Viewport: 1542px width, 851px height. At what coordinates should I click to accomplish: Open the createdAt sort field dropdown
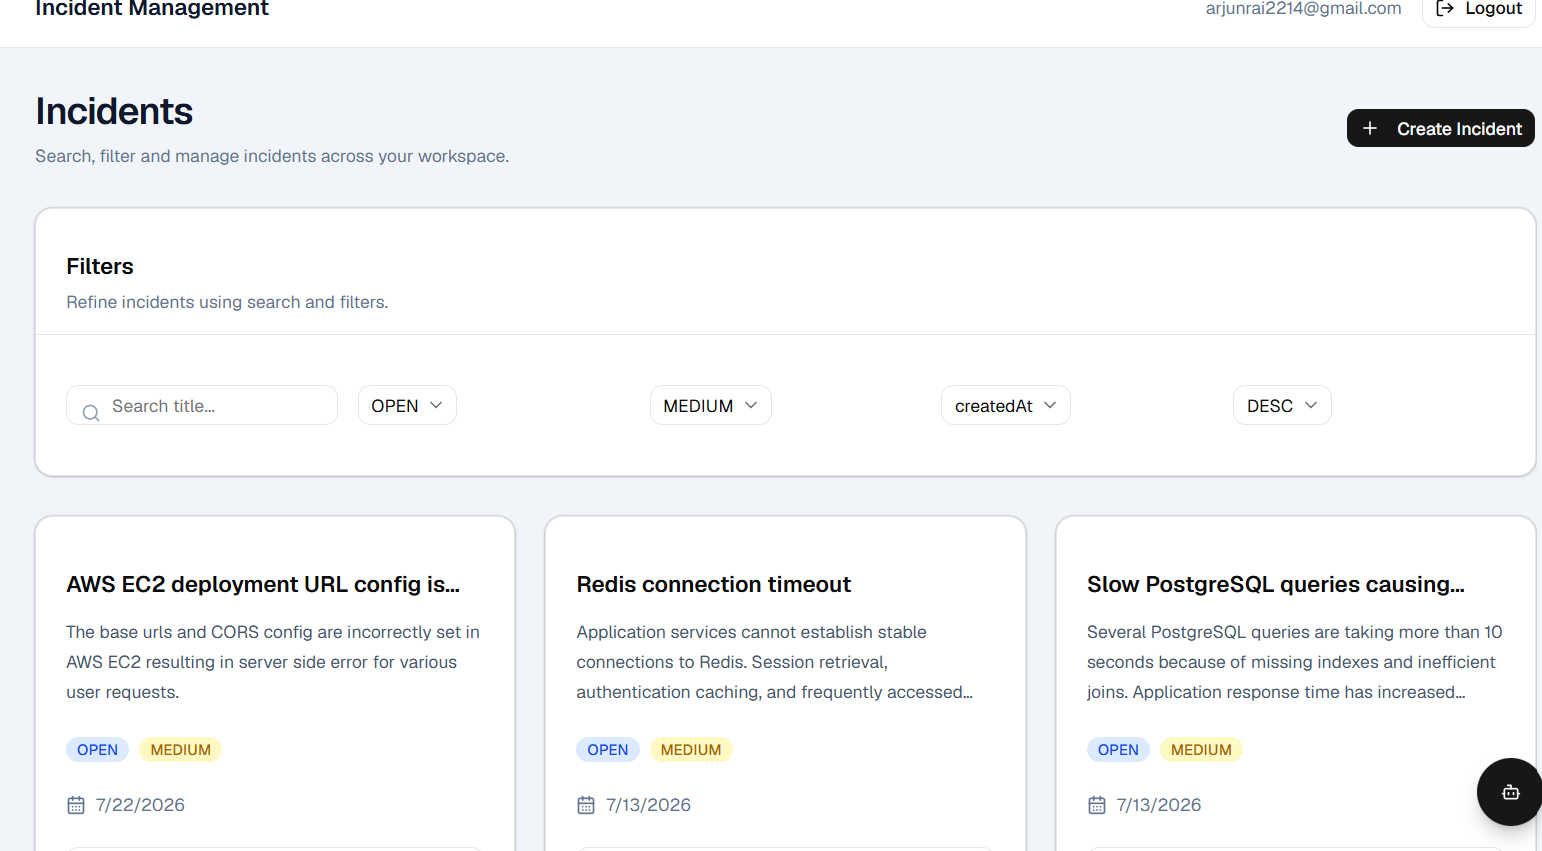pos(1006,405)
